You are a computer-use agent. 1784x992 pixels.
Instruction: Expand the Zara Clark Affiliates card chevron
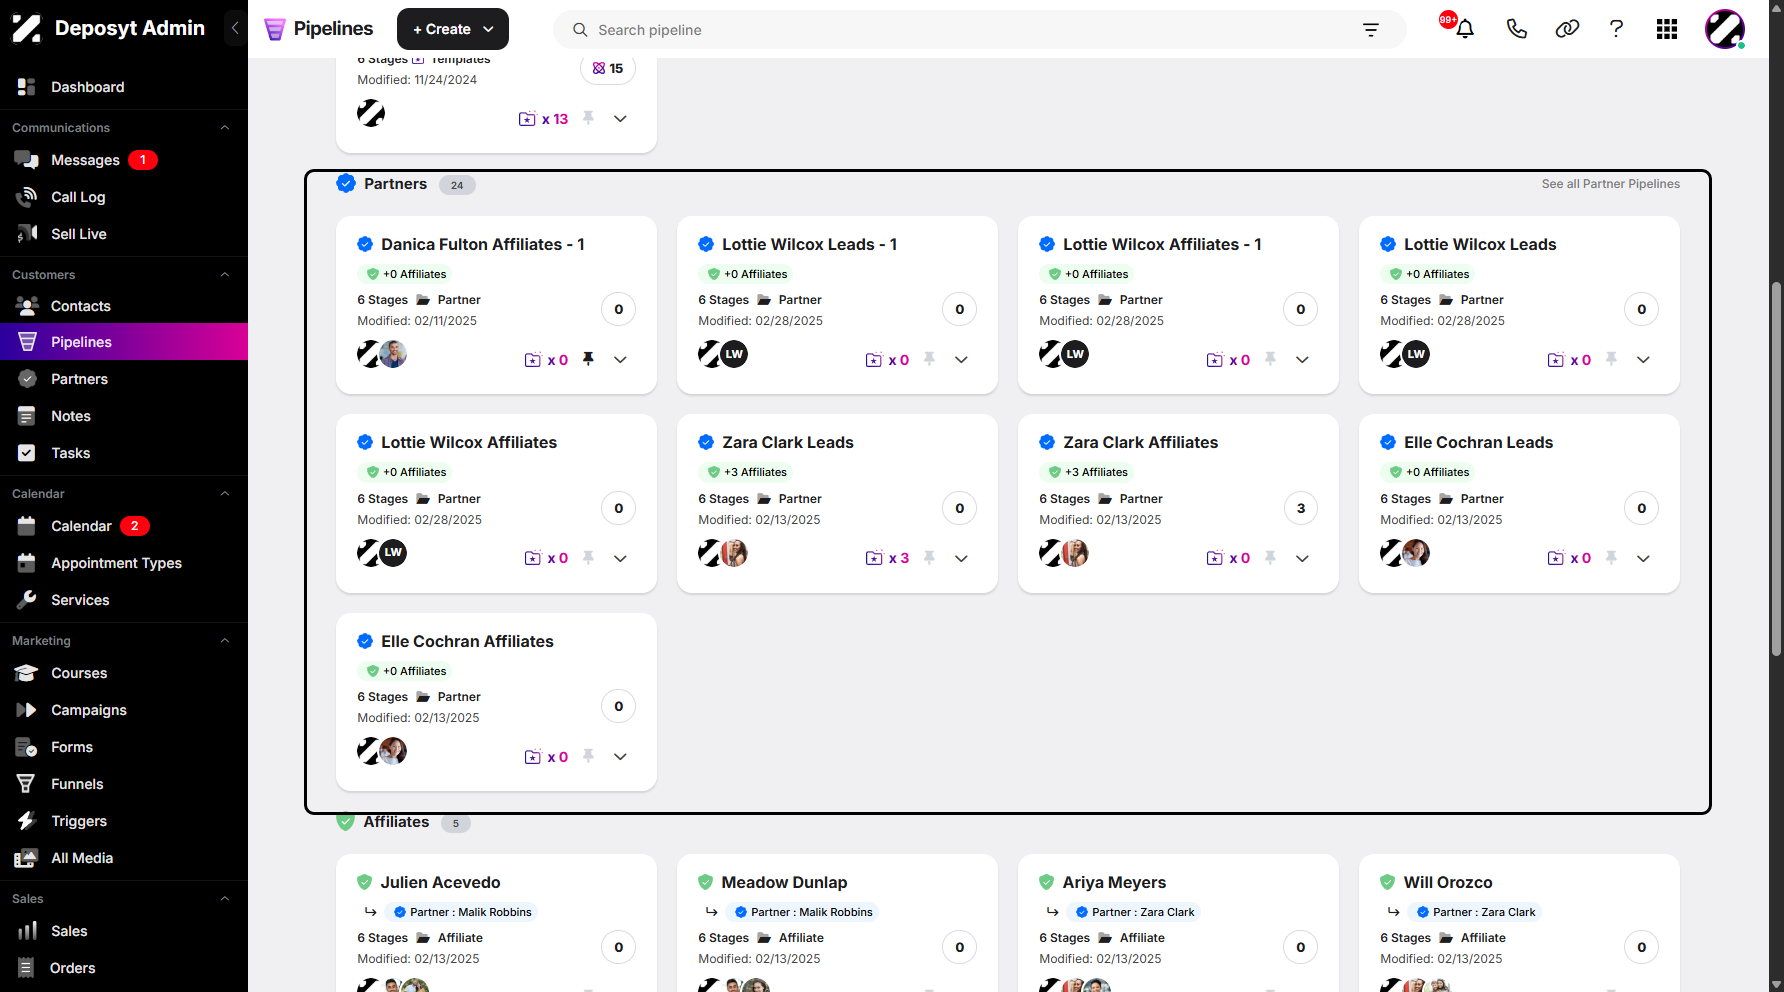point(1302,559)
